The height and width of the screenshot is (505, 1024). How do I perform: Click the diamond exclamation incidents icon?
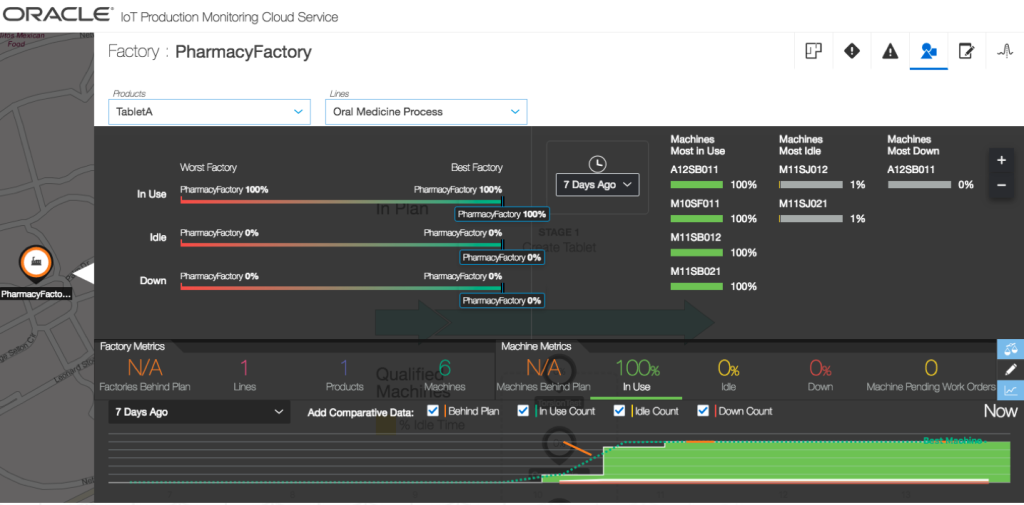tap(851, 51)
